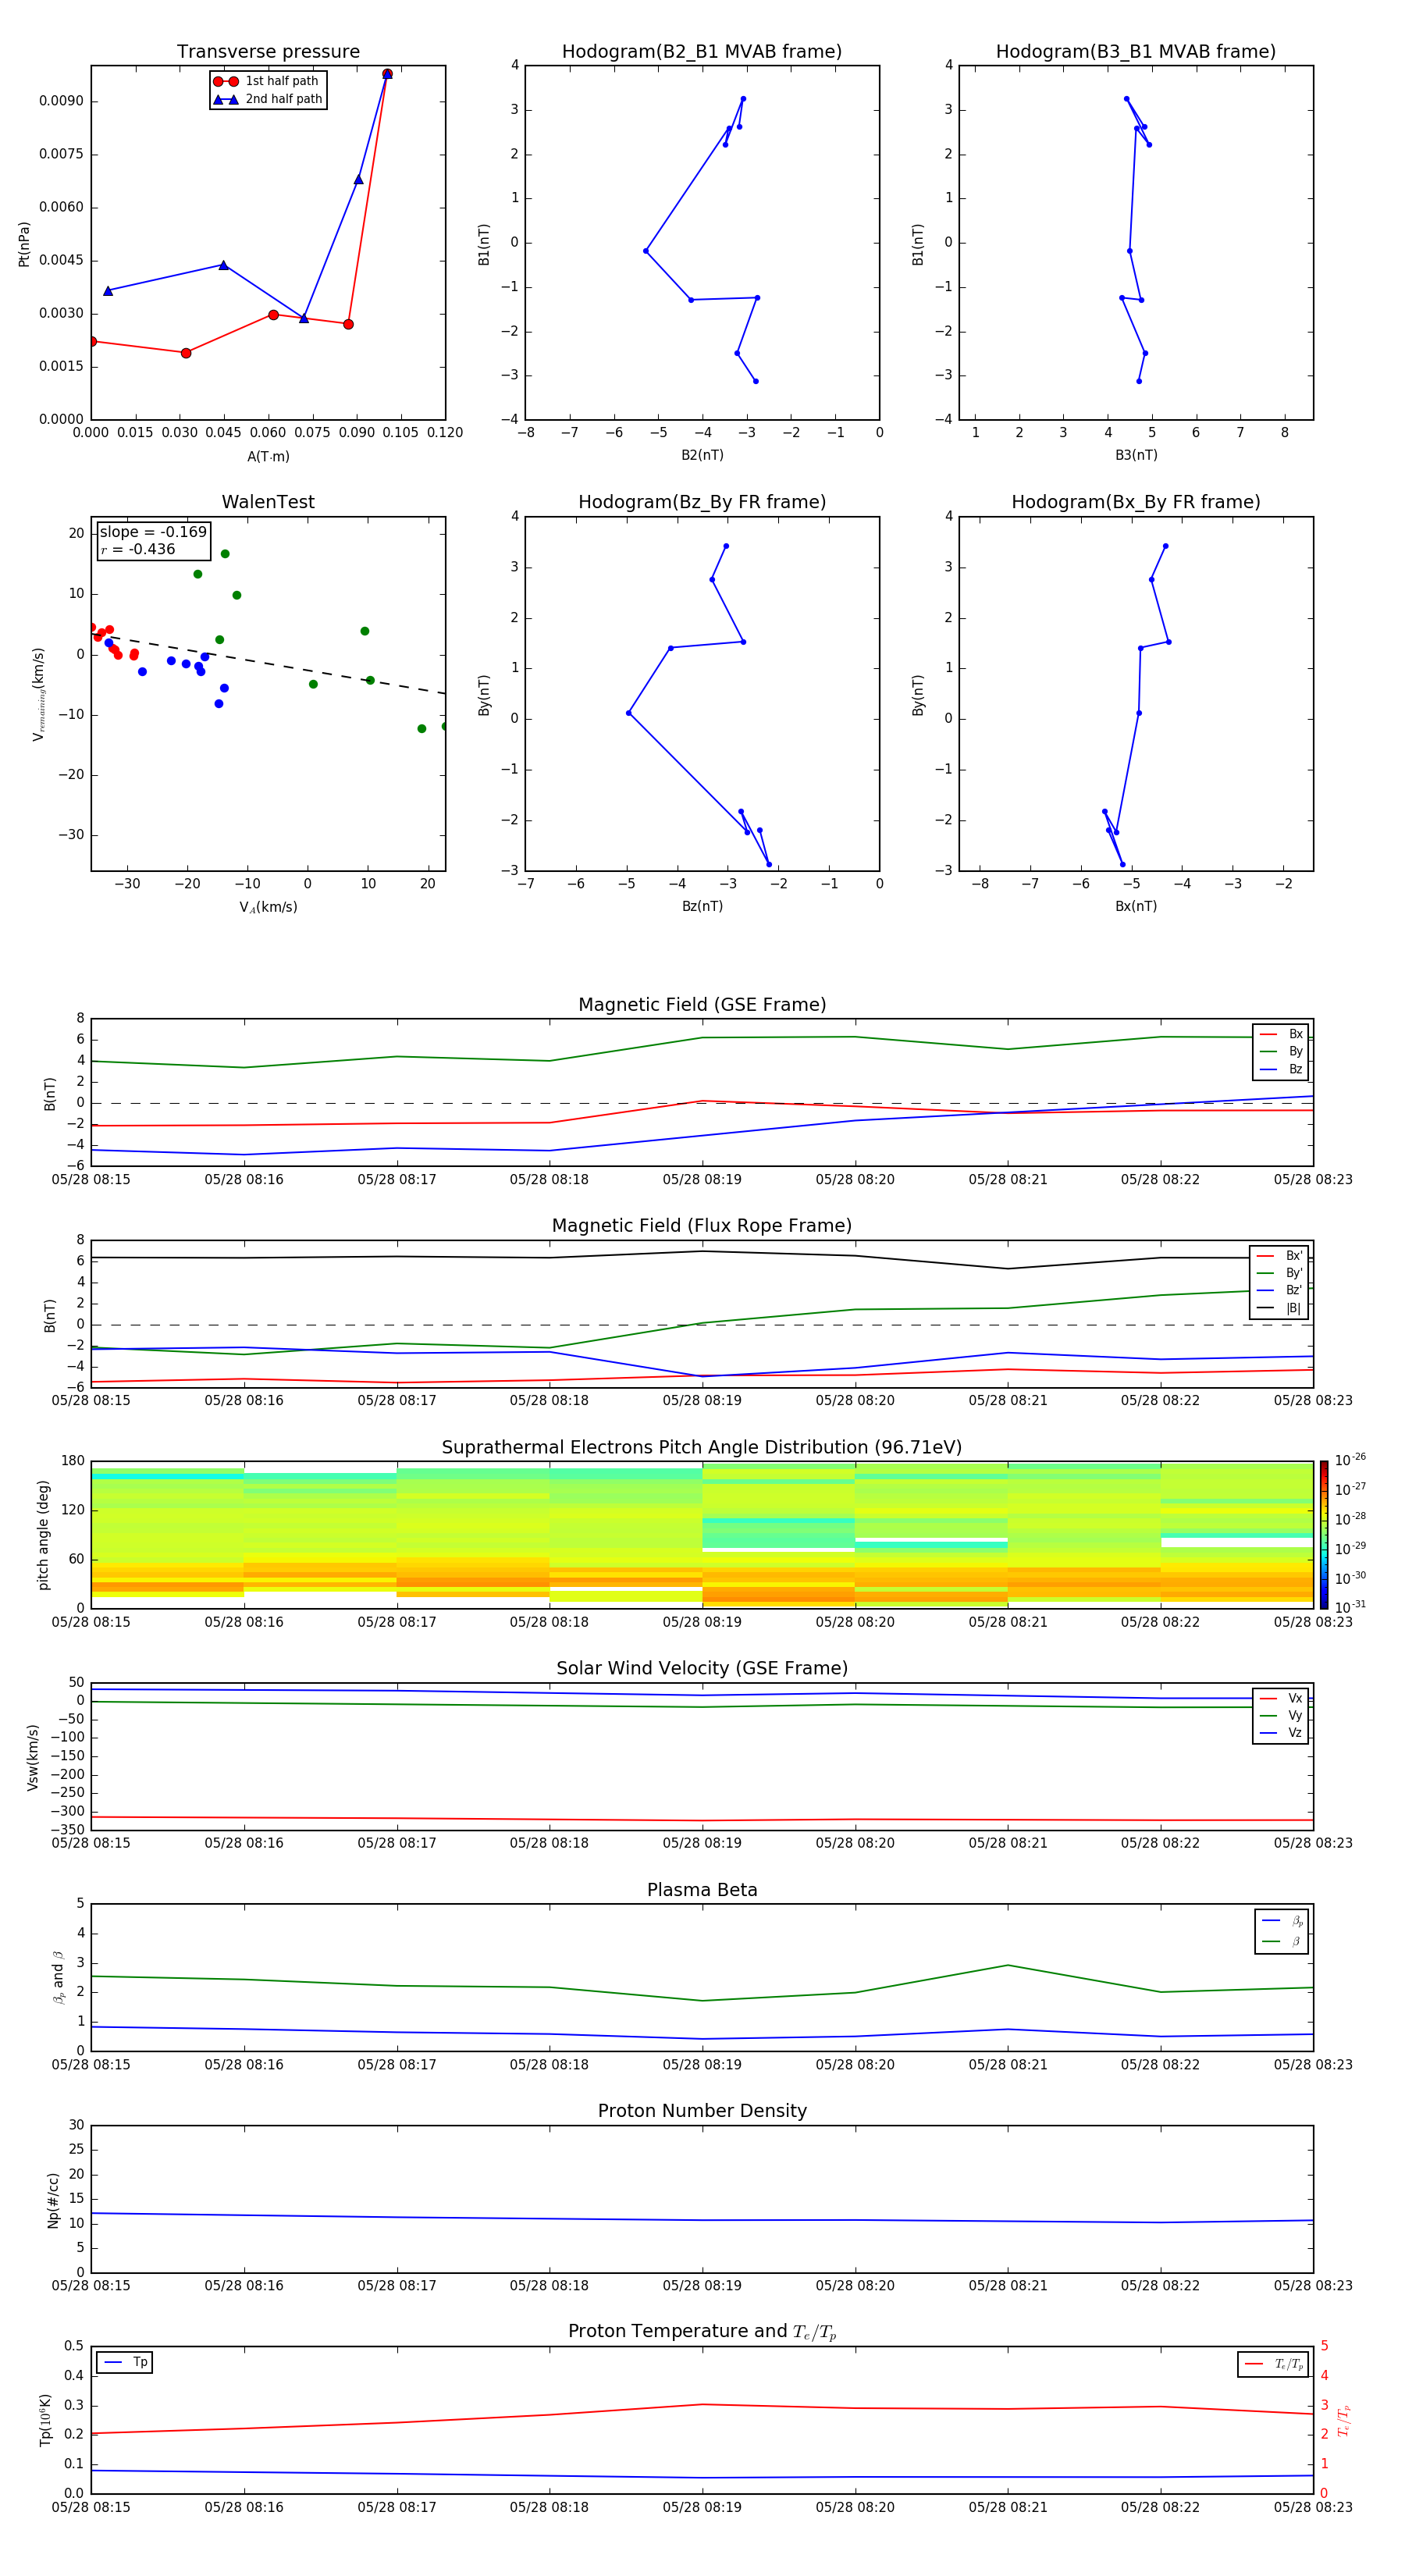This screenshot has width=1405, height=2576.
Task: Click the 'WalenTest' plot title
Action: 268,502
